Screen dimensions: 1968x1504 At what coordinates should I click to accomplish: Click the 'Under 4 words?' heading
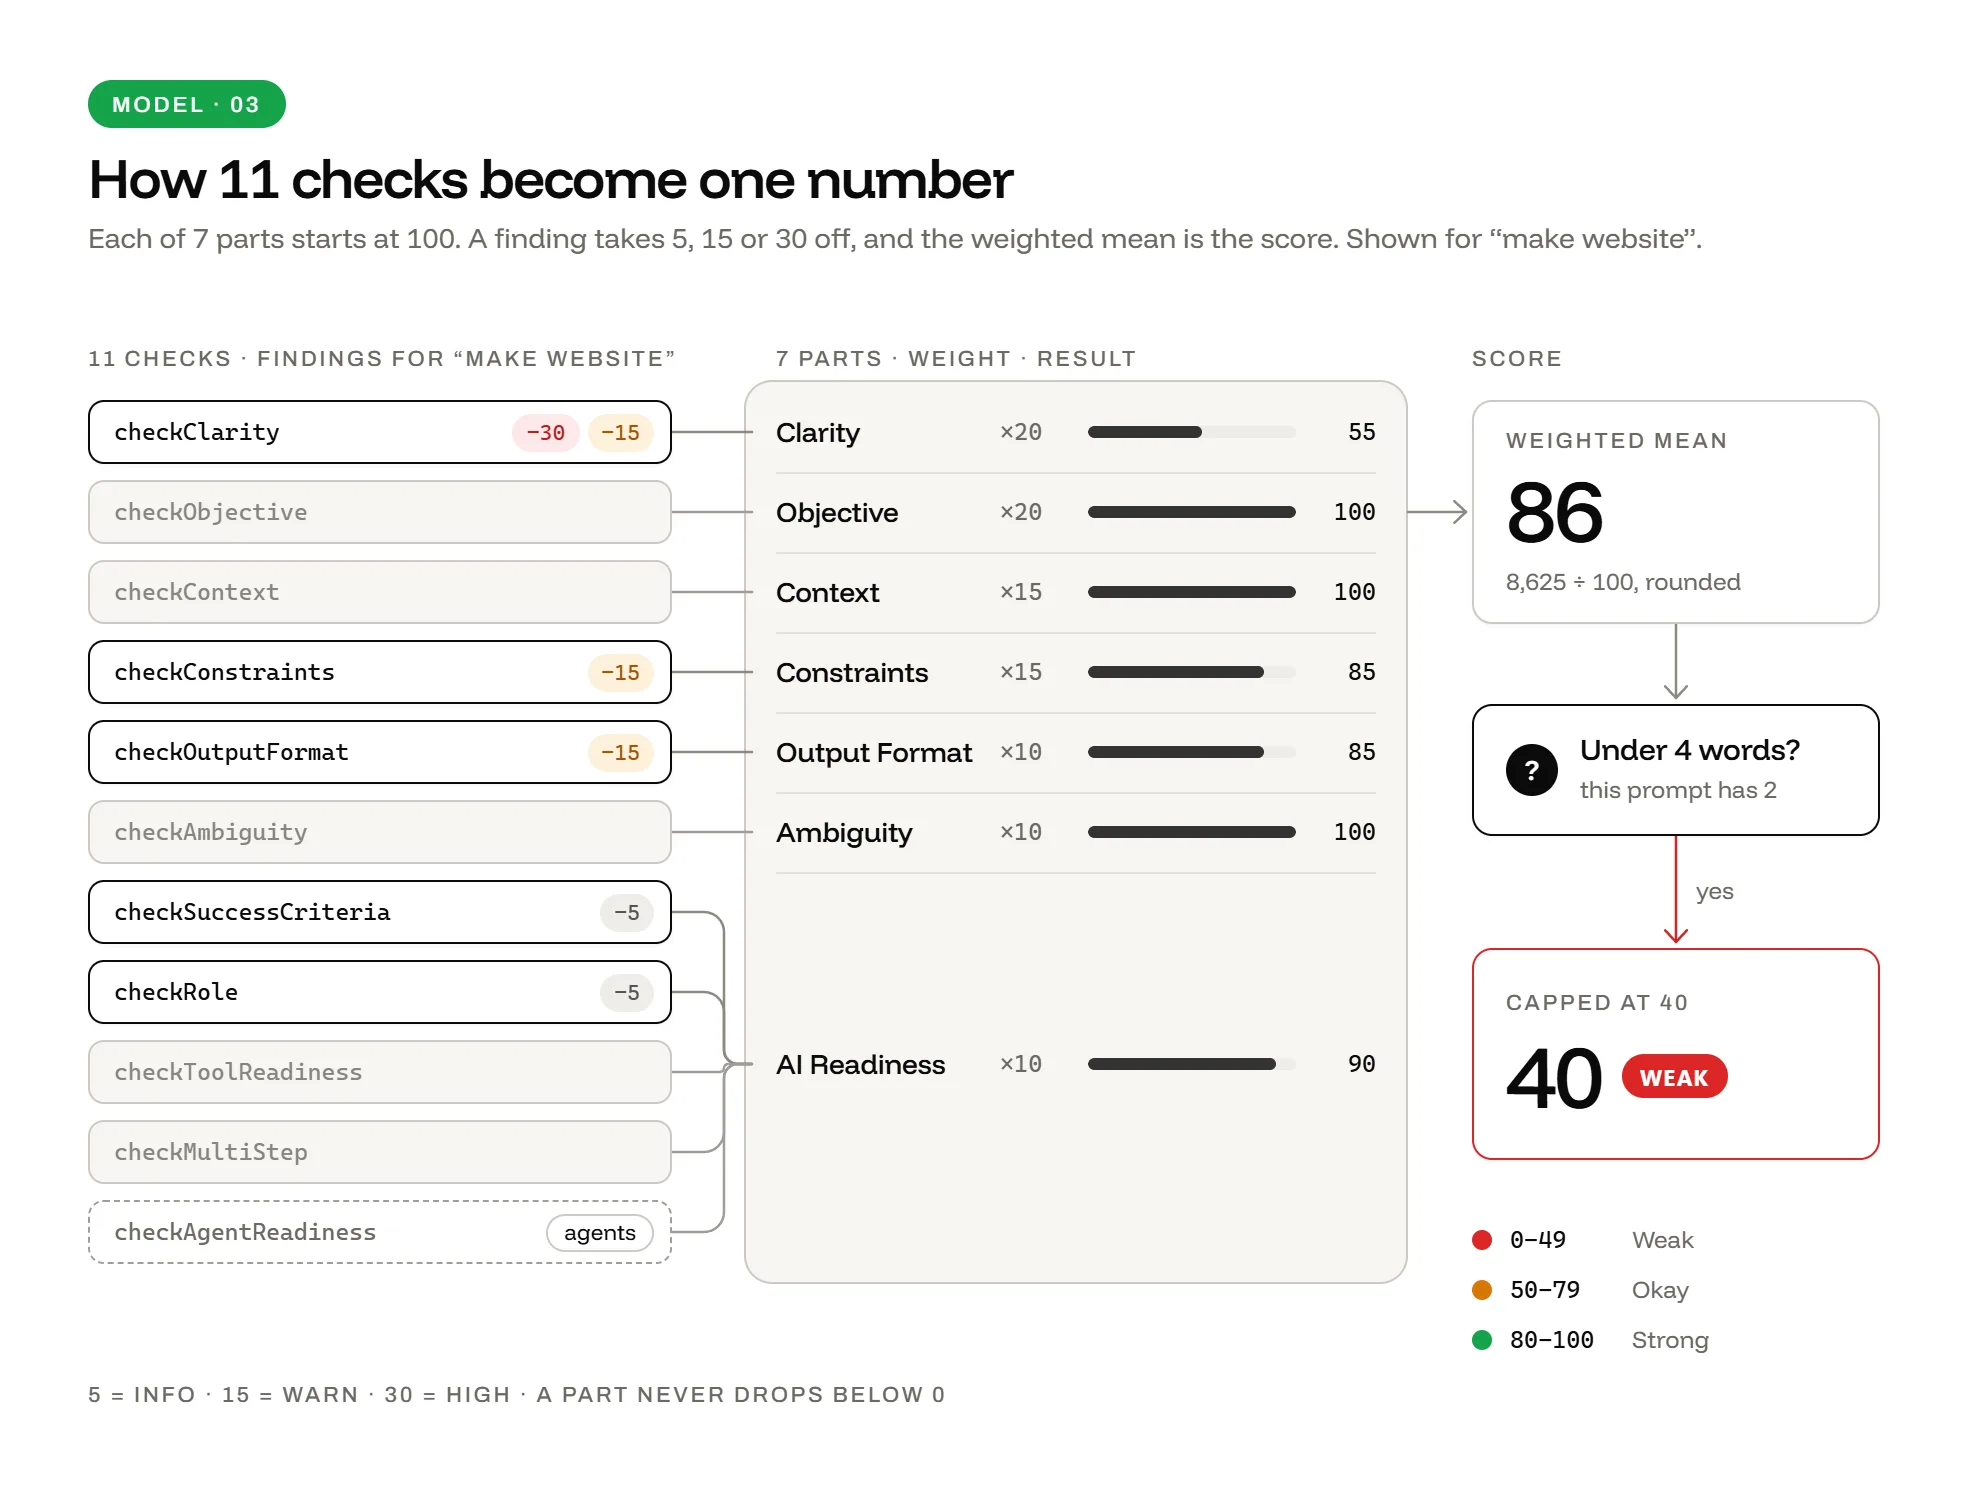(1690, 750)
